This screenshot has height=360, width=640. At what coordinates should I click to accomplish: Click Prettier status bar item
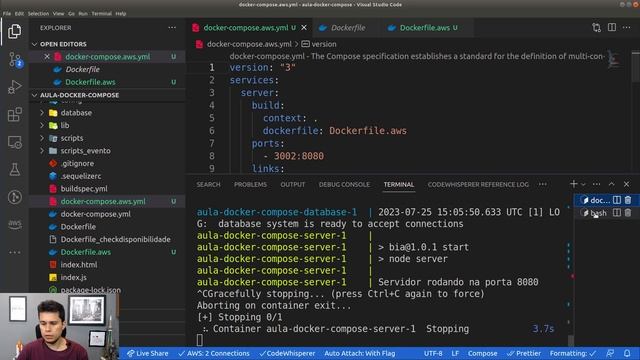click(x=524, y=353)
